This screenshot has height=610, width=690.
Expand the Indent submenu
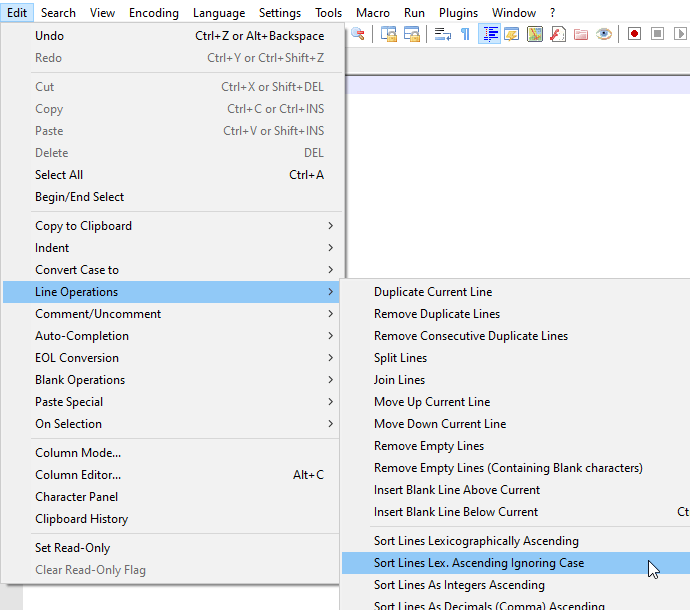point(171,248)
